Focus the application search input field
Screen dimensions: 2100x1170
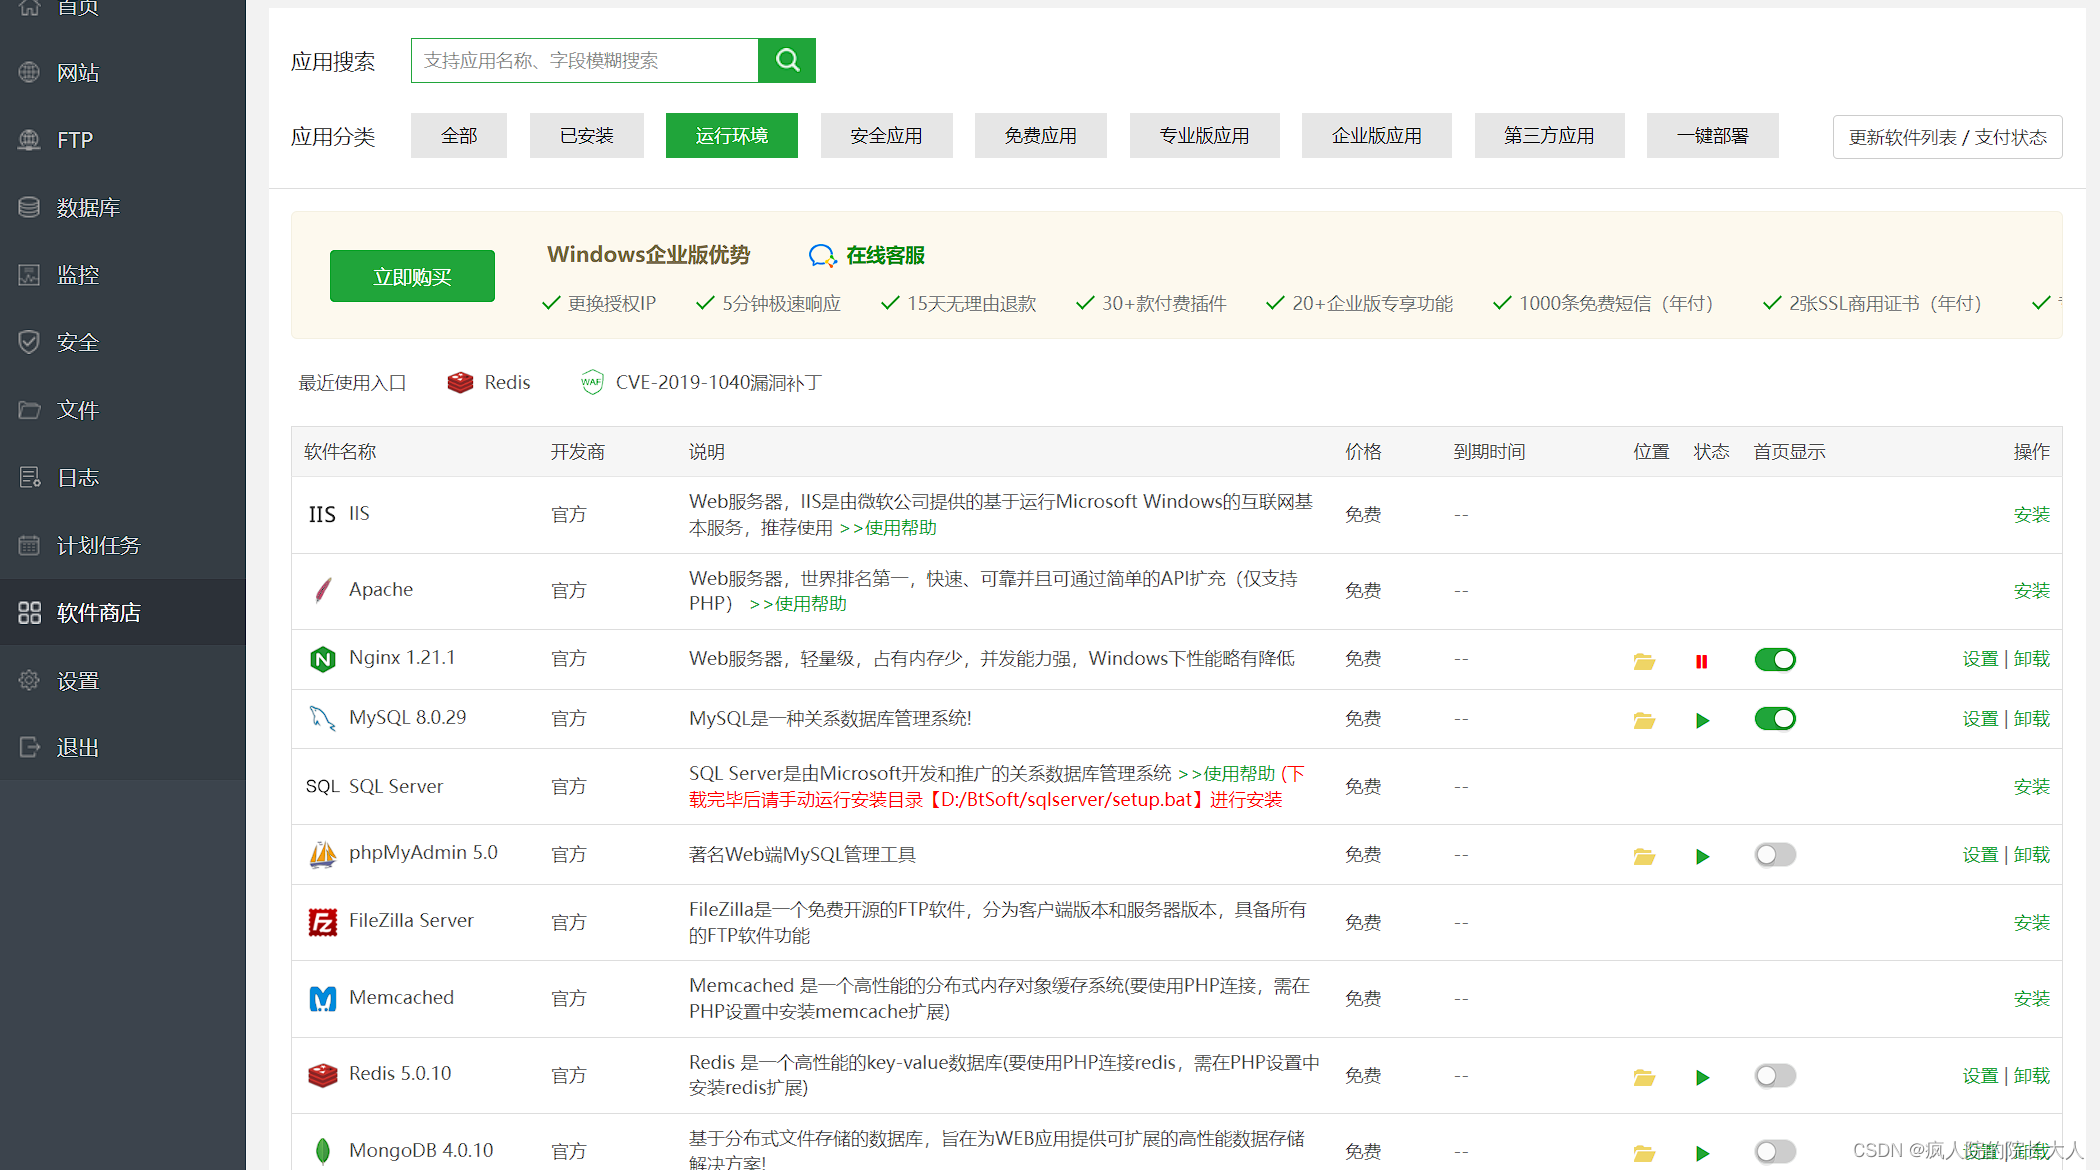585,60
